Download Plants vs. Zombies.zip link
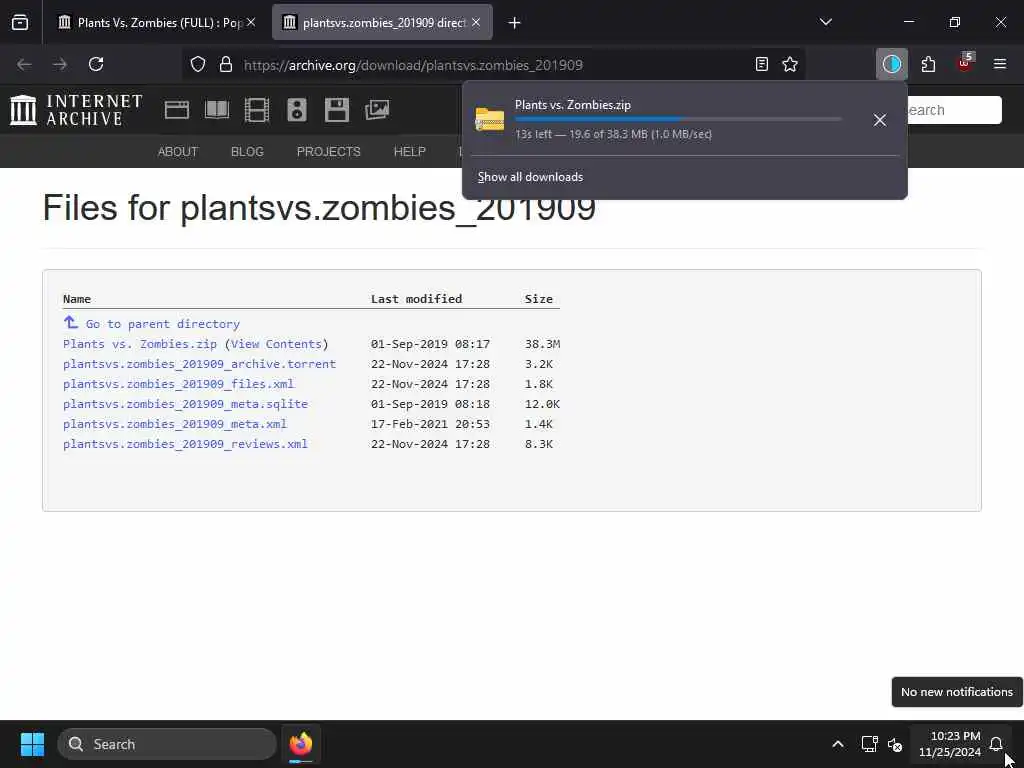 140,344
